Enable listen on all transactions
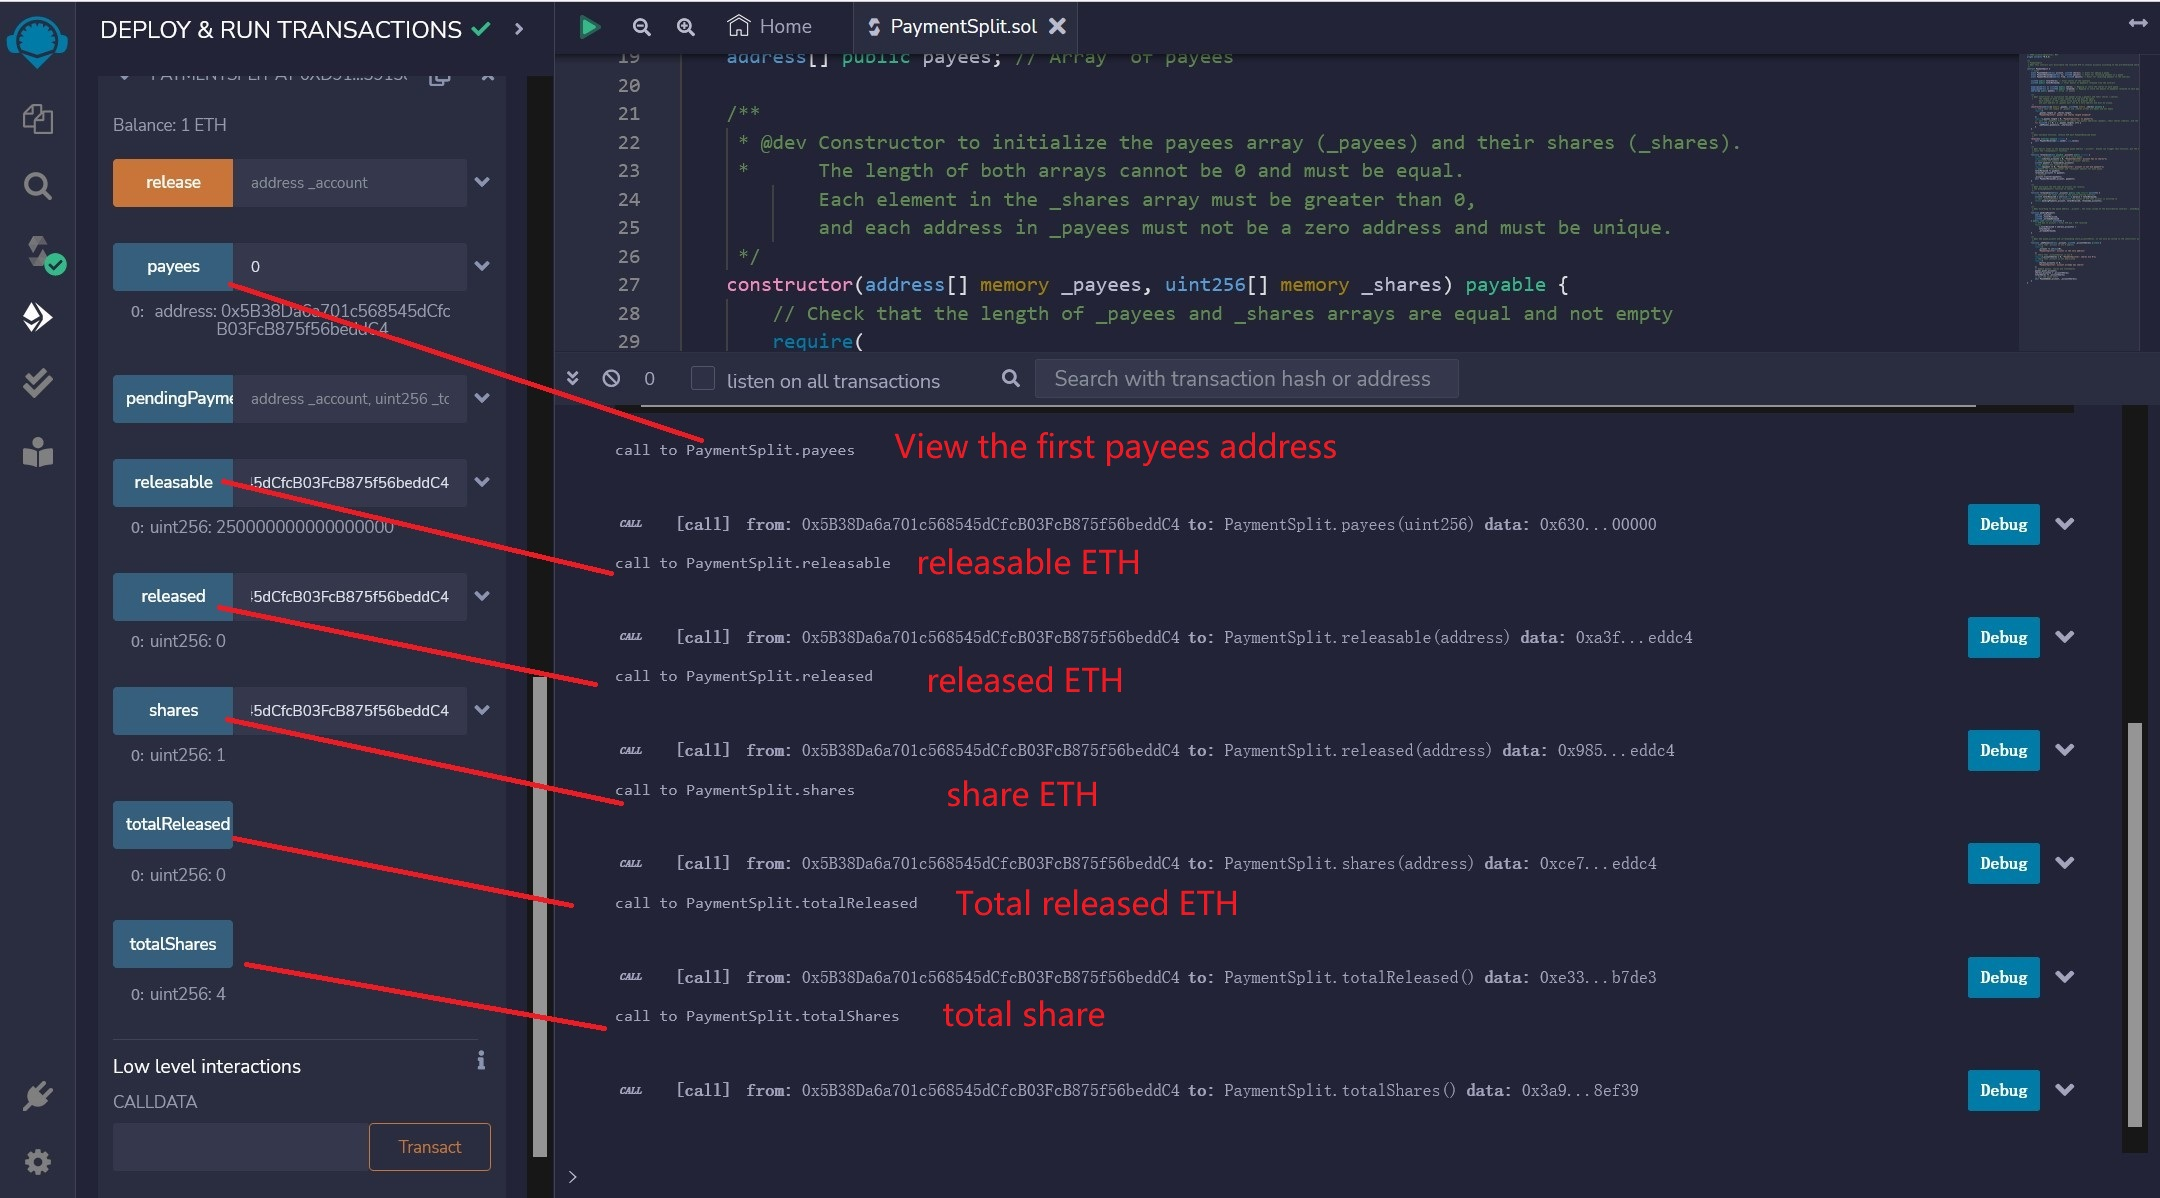The height and width of the screenshot is (1198, 2160). (x=704, y=380)
